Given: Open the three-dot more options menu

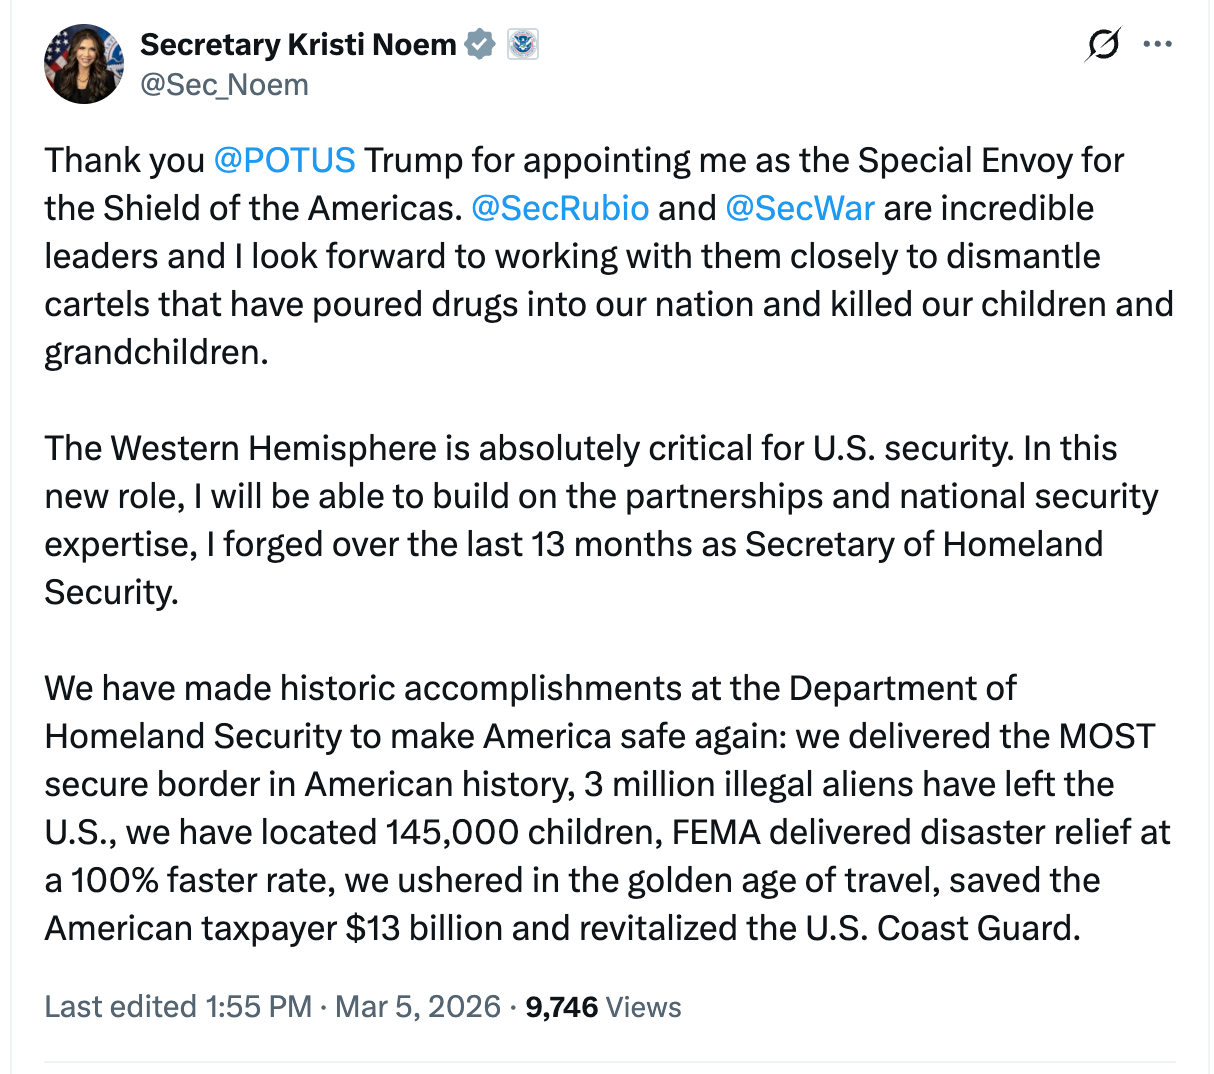Looking at the screenshot, I should click(x=1157, y=45).
